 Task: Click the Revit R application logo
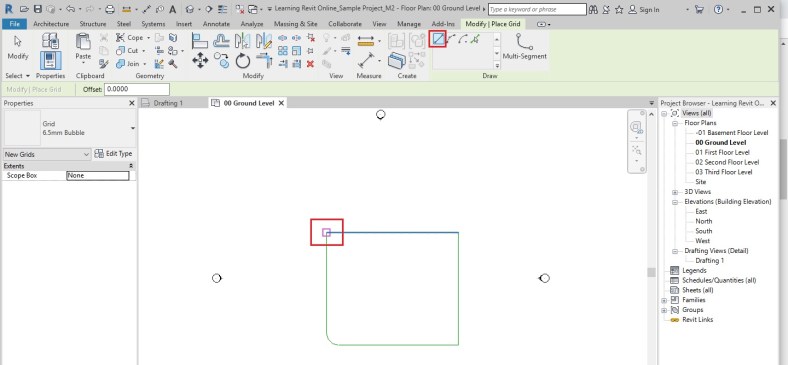point(8,9)
